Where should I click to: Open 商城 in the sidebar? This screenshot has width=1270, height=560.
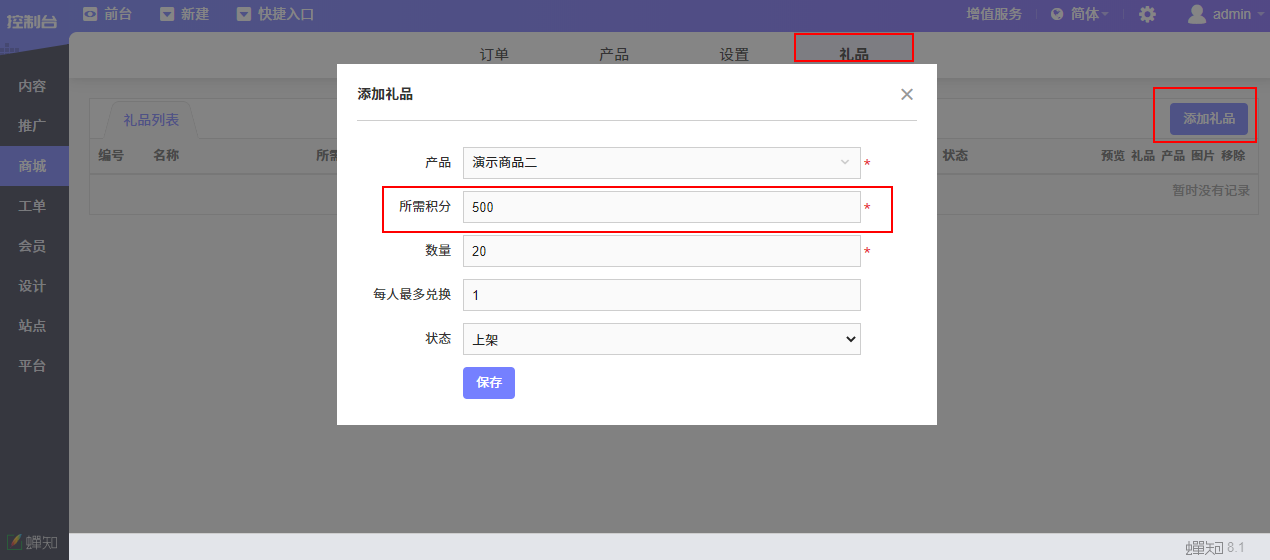pyautogui.click(x=34, y=166)
